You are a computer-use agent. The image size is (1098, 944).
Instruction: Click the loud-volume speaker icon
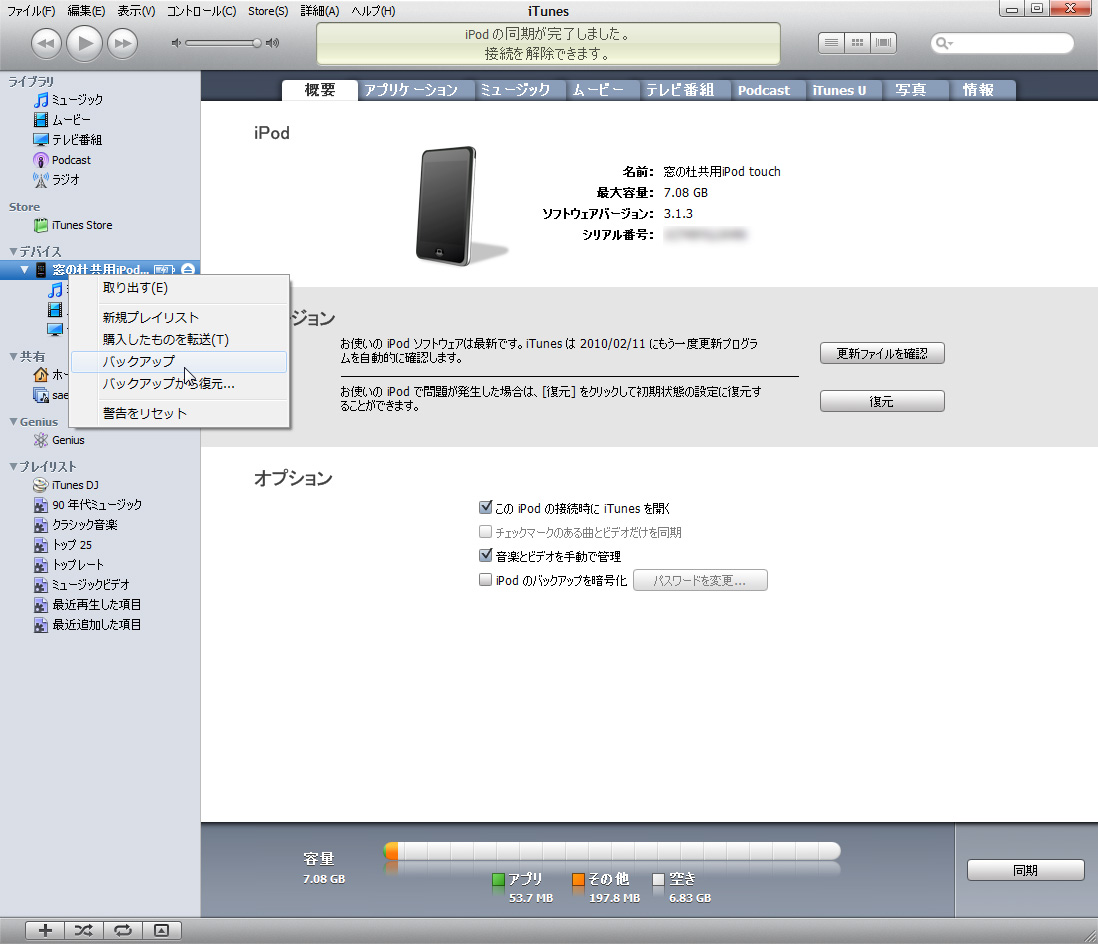(272, 43)
